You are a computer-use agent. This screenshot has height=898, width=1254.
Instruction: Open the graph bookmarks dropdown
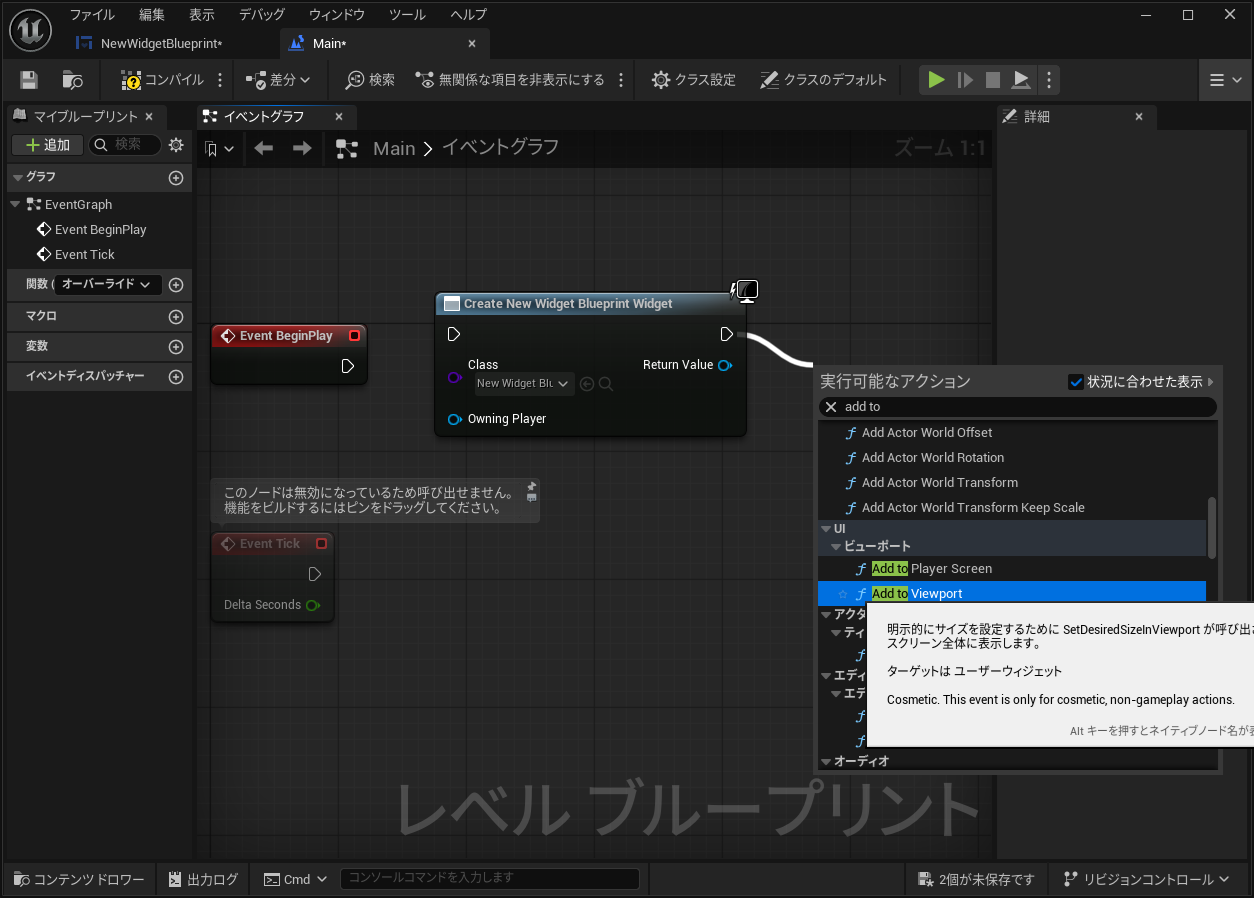click(x=219, y=149)
